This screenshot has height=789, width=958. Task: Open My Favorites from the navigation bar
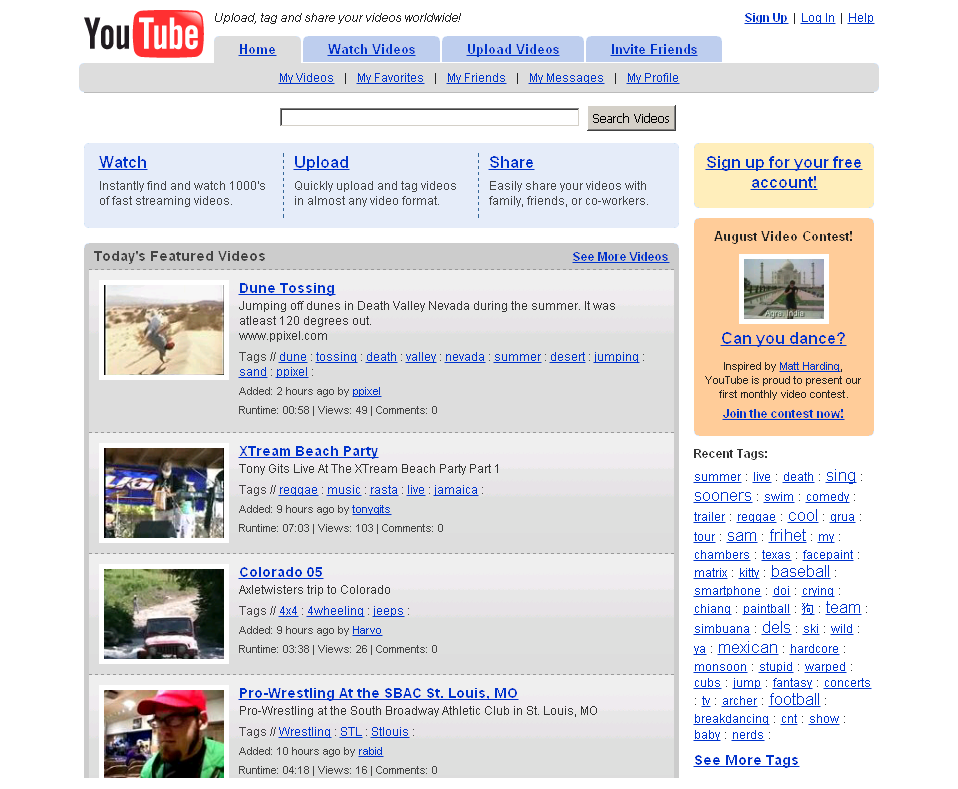pyautogui.click(x=390, y=77)
